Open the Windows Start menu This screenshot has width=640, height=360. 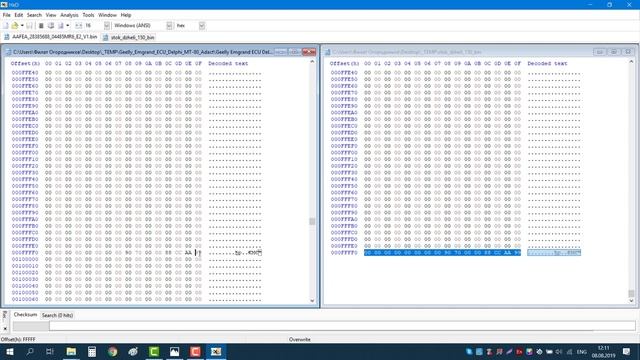9,351
